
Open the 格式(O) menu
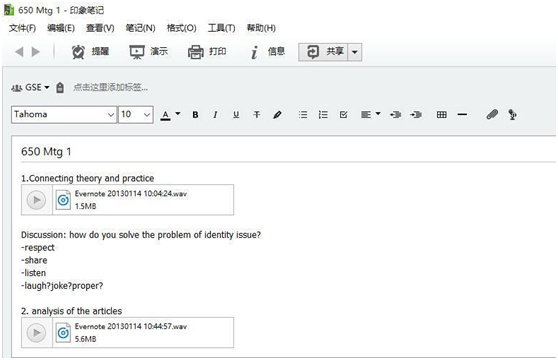coord(181,28)
